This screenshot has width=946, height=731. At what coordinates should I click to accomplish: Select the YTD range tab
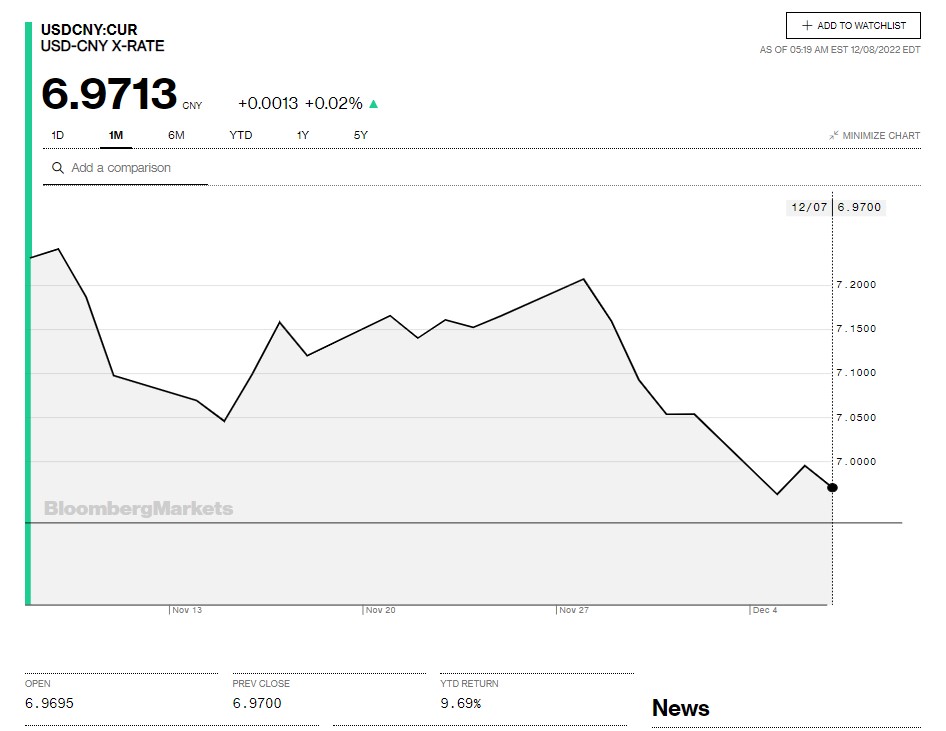[x=240, y=135]
